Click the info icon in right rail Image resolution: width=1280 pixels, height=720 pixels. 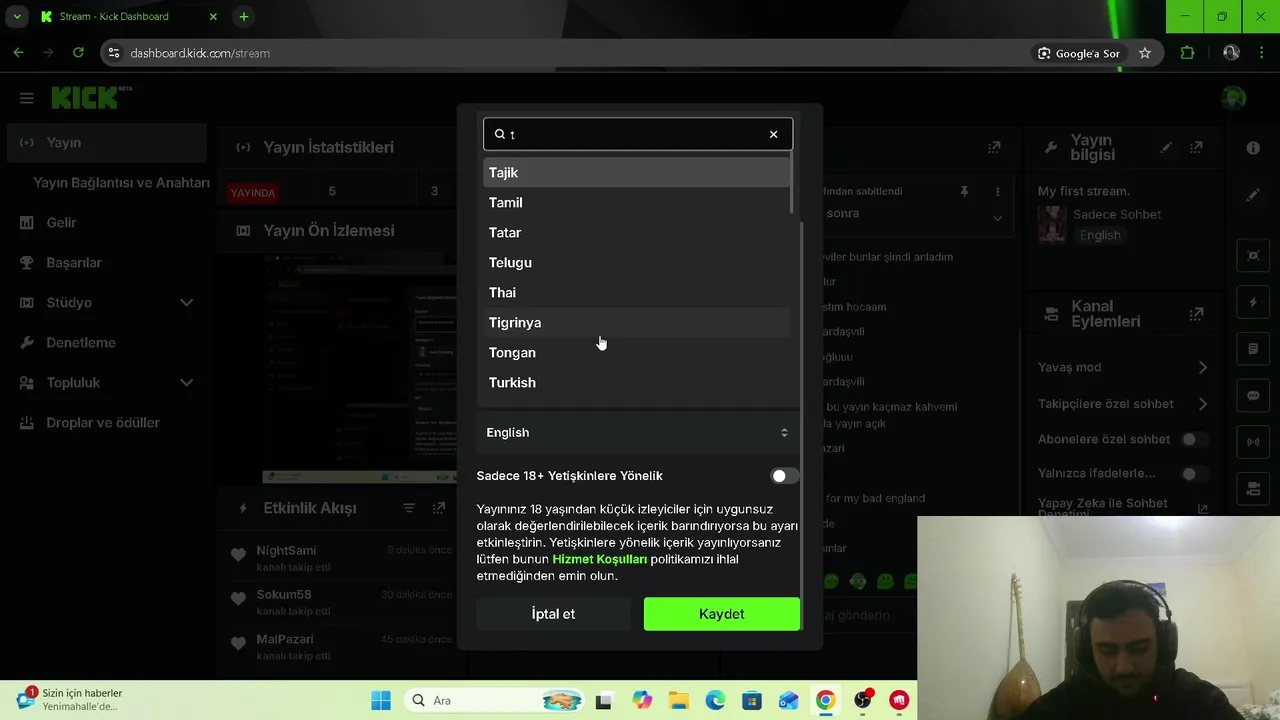click(x=1253, y=147)
